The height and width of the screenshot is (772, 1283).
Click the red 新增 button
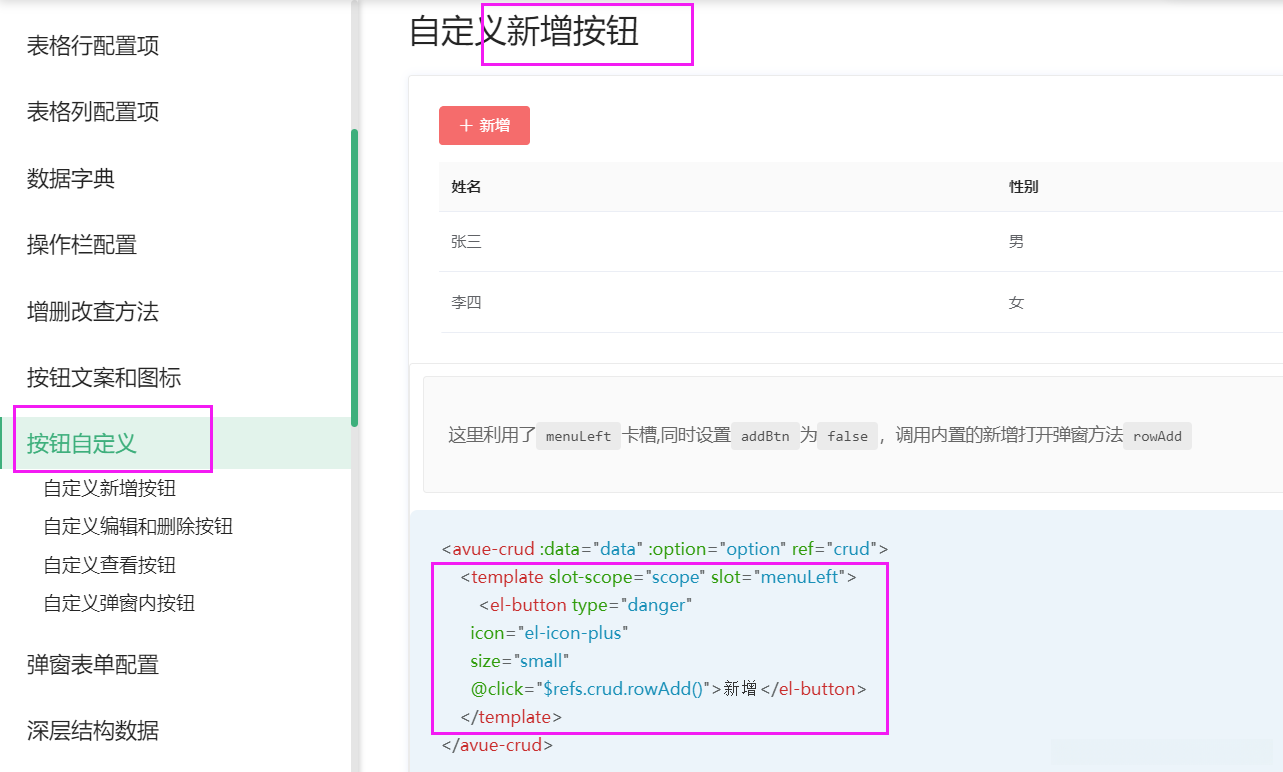point(484,125)
